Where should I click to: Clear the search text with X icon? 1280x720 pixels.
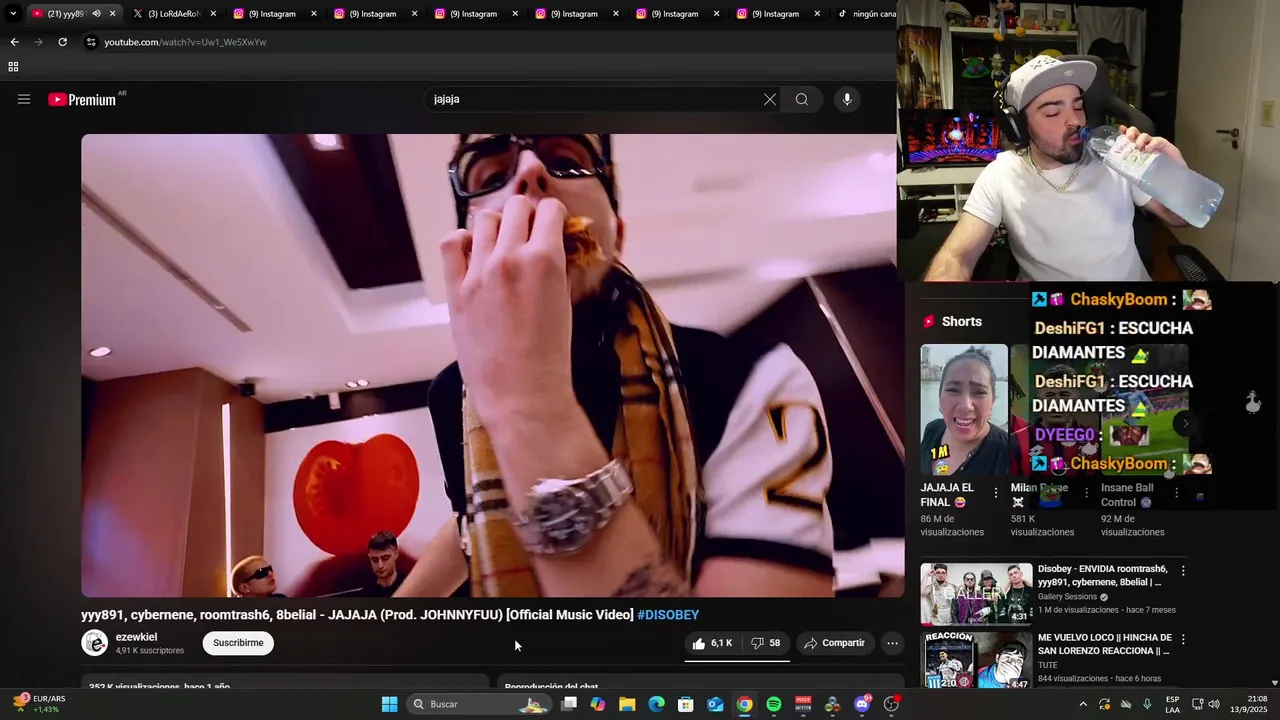pos(770,99)
